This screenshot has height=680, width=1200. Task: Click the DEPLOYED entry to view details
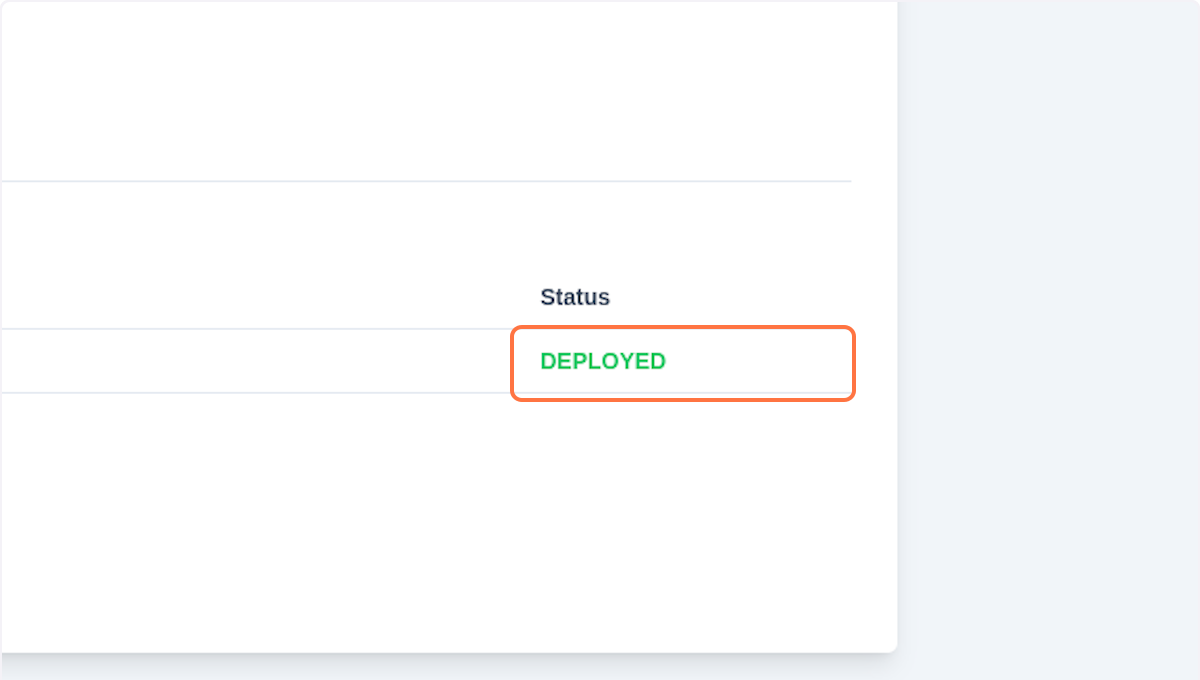602,361
